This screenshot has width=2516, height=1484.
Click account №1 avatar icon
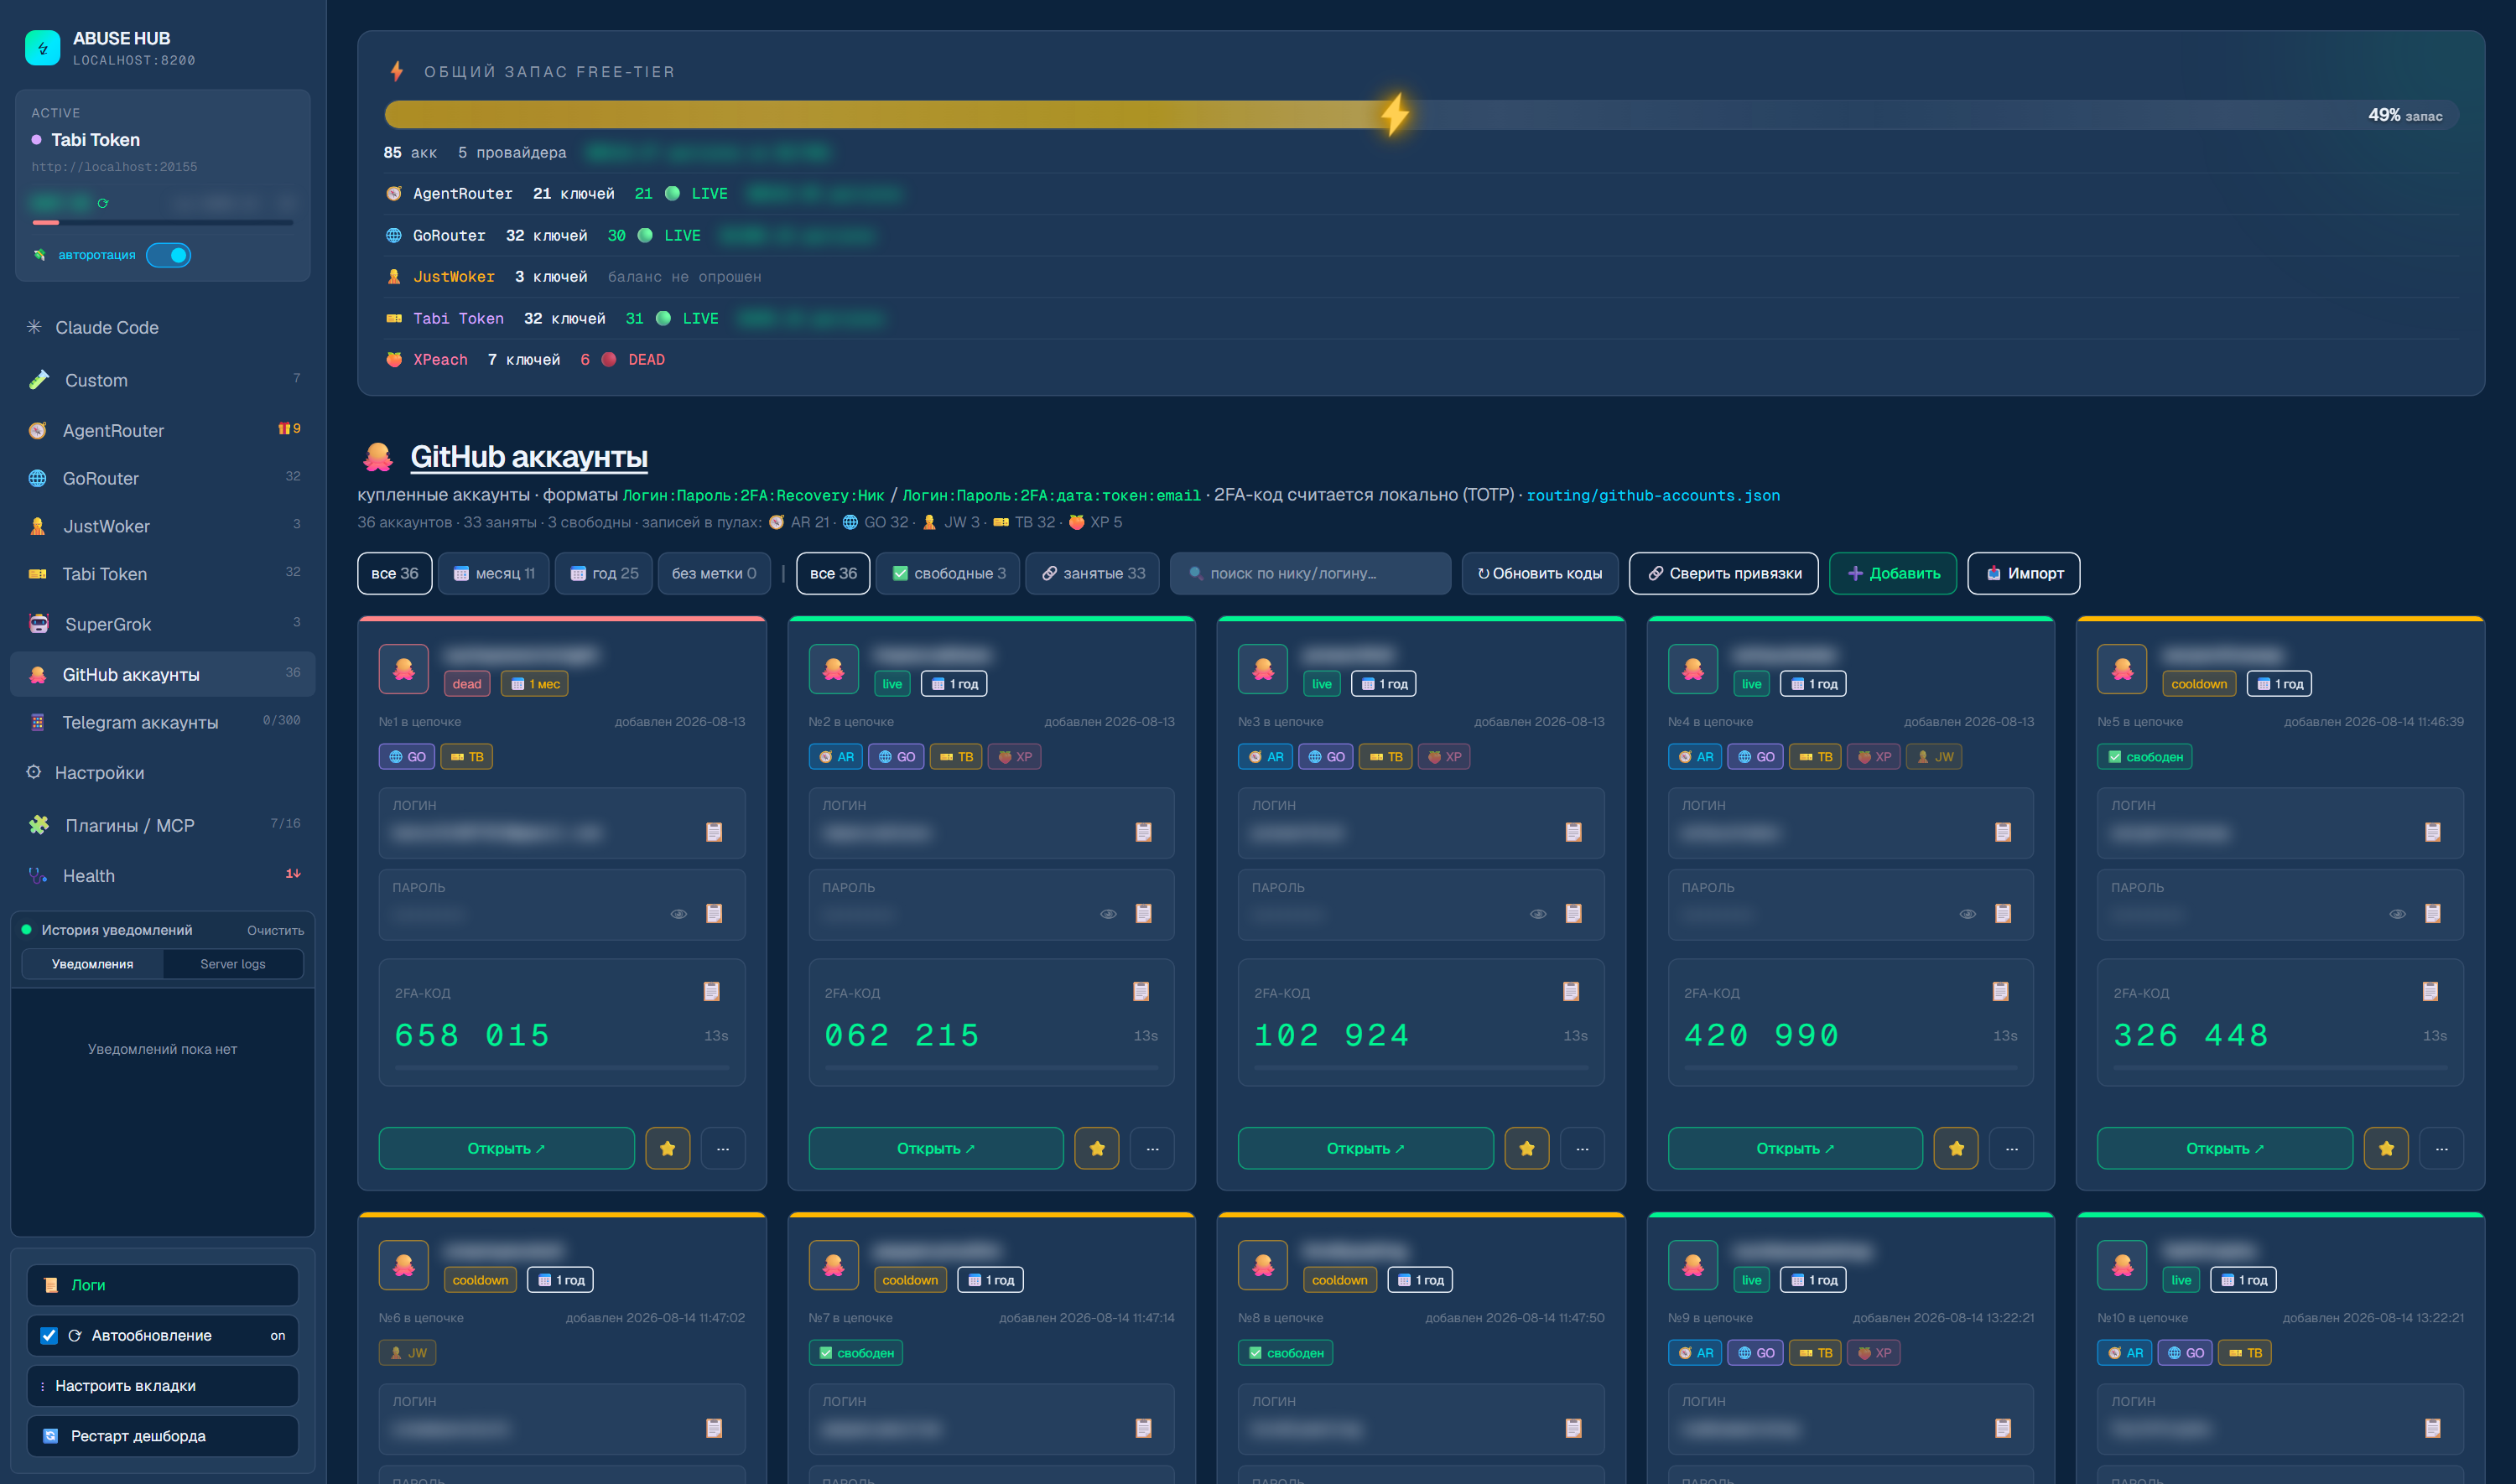point(404,669)
